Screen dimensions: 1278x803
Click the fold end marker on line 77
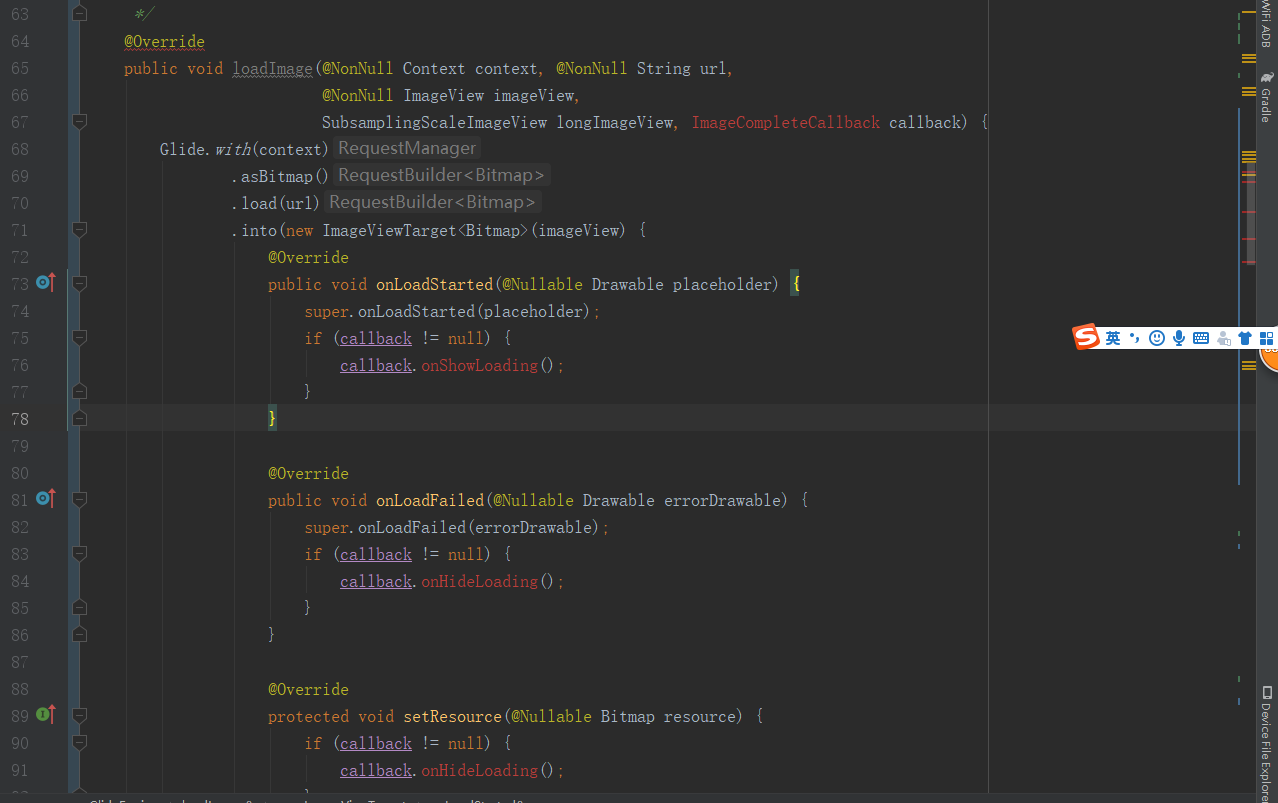click(x=80, y=392)
